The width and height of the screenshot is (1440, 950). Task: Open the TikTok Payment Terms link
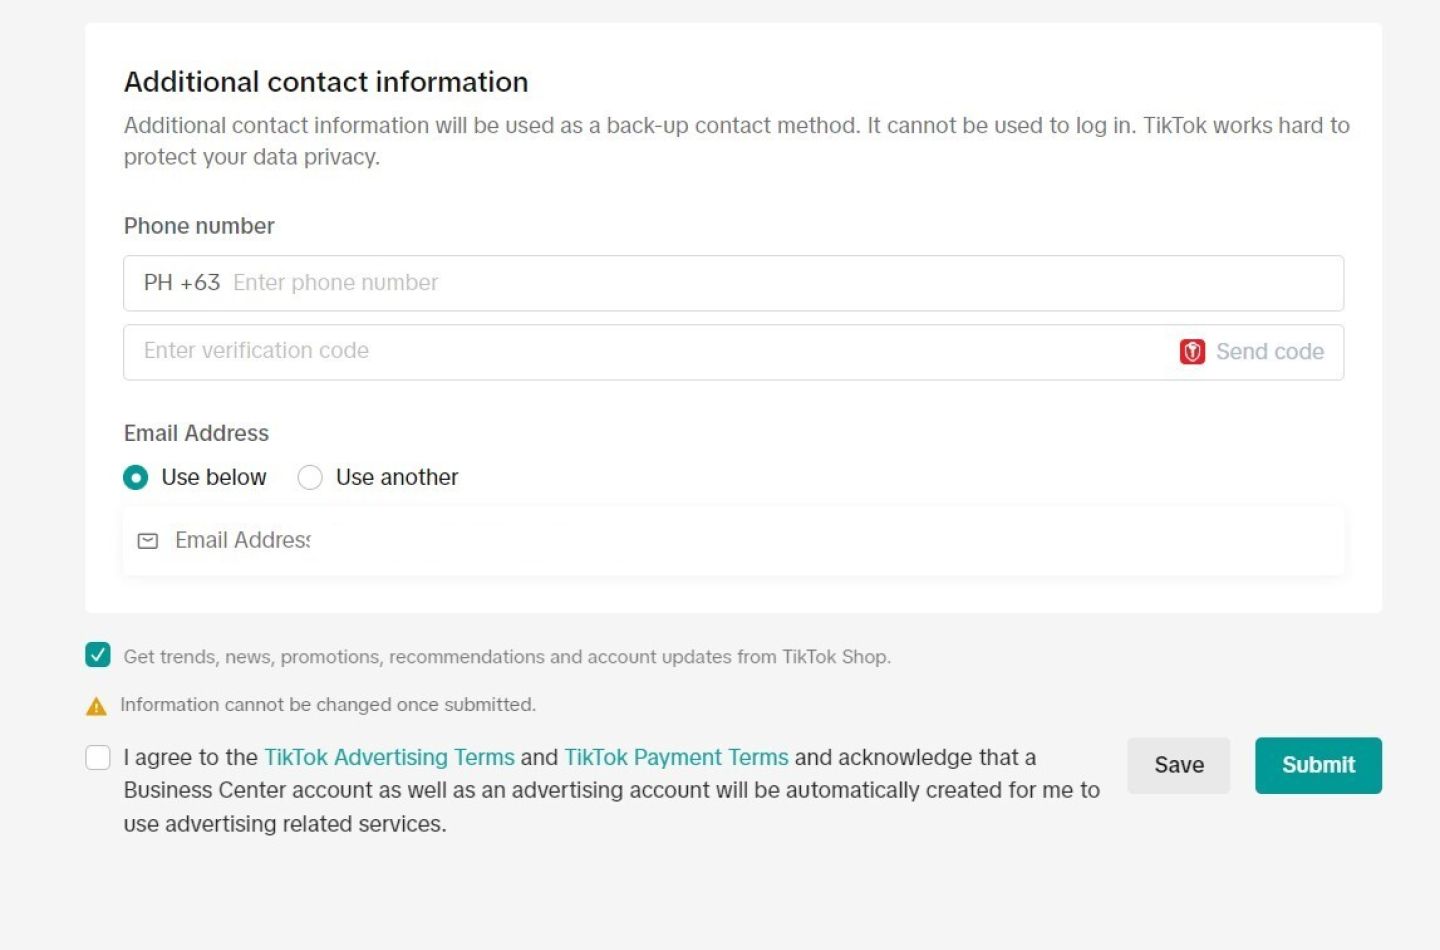676,758
